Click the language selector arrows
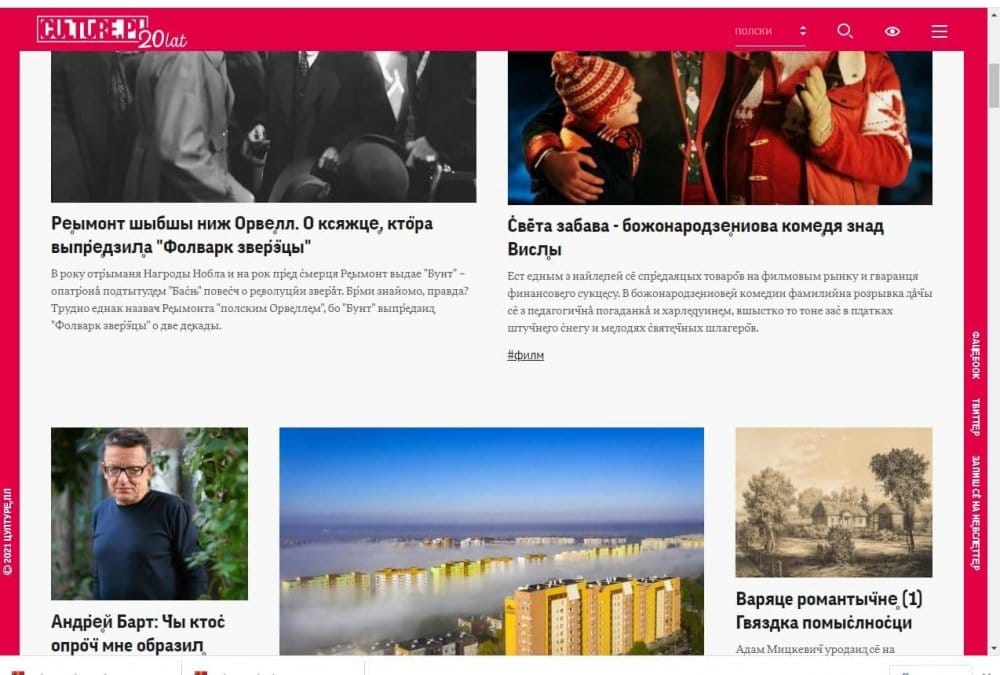Screen dimensions: 1000x675 [x=802, y=31]
